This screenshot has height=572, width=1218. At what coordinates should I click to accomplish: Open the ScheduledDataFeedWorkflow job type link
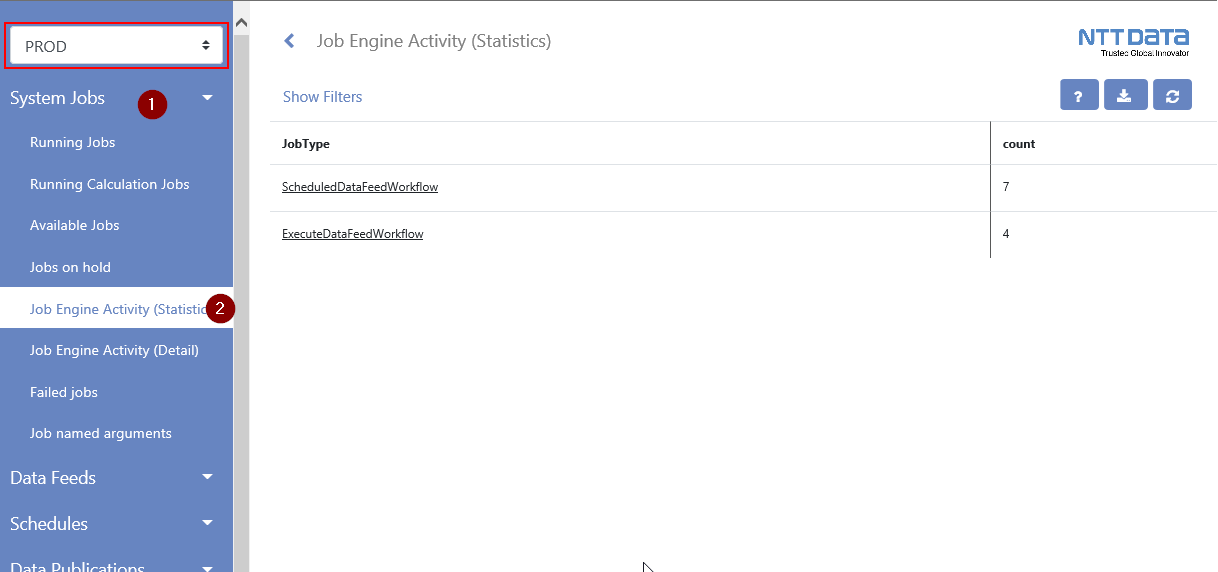click(x=360, y=187)
